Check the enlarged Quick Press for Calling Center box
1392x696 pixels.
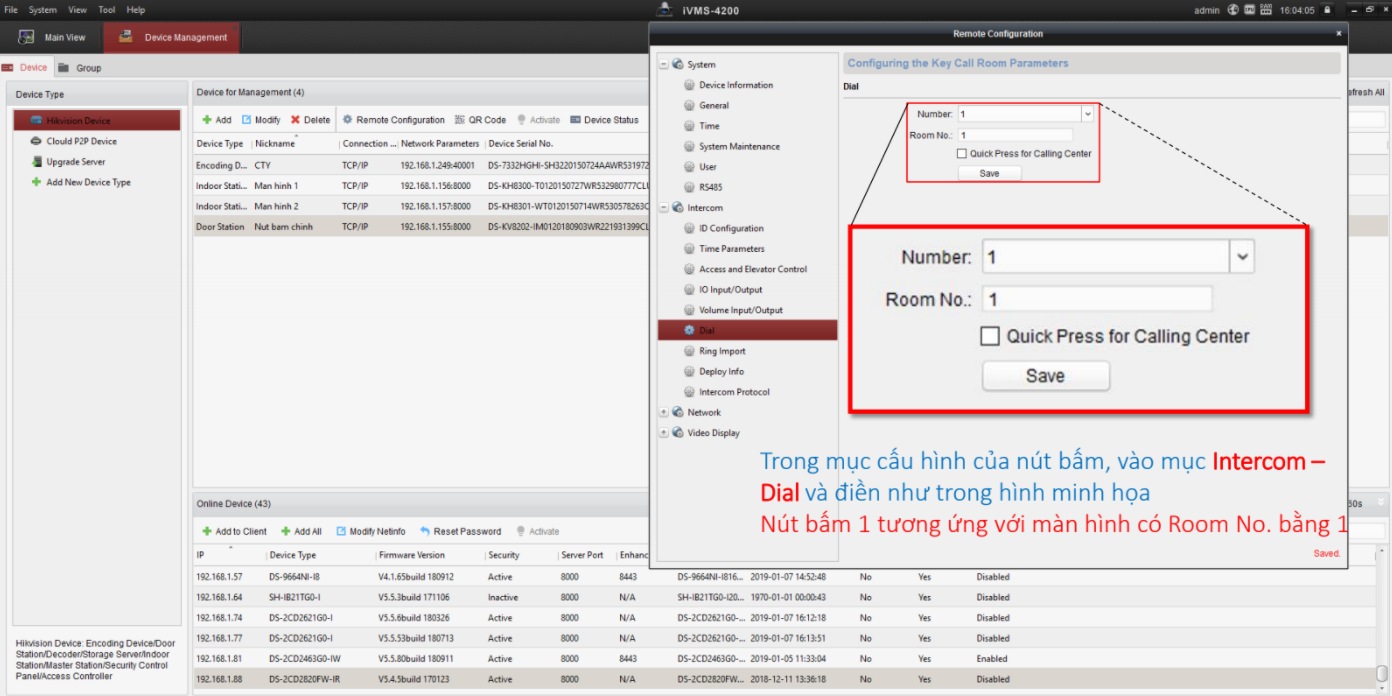point(989,337)
